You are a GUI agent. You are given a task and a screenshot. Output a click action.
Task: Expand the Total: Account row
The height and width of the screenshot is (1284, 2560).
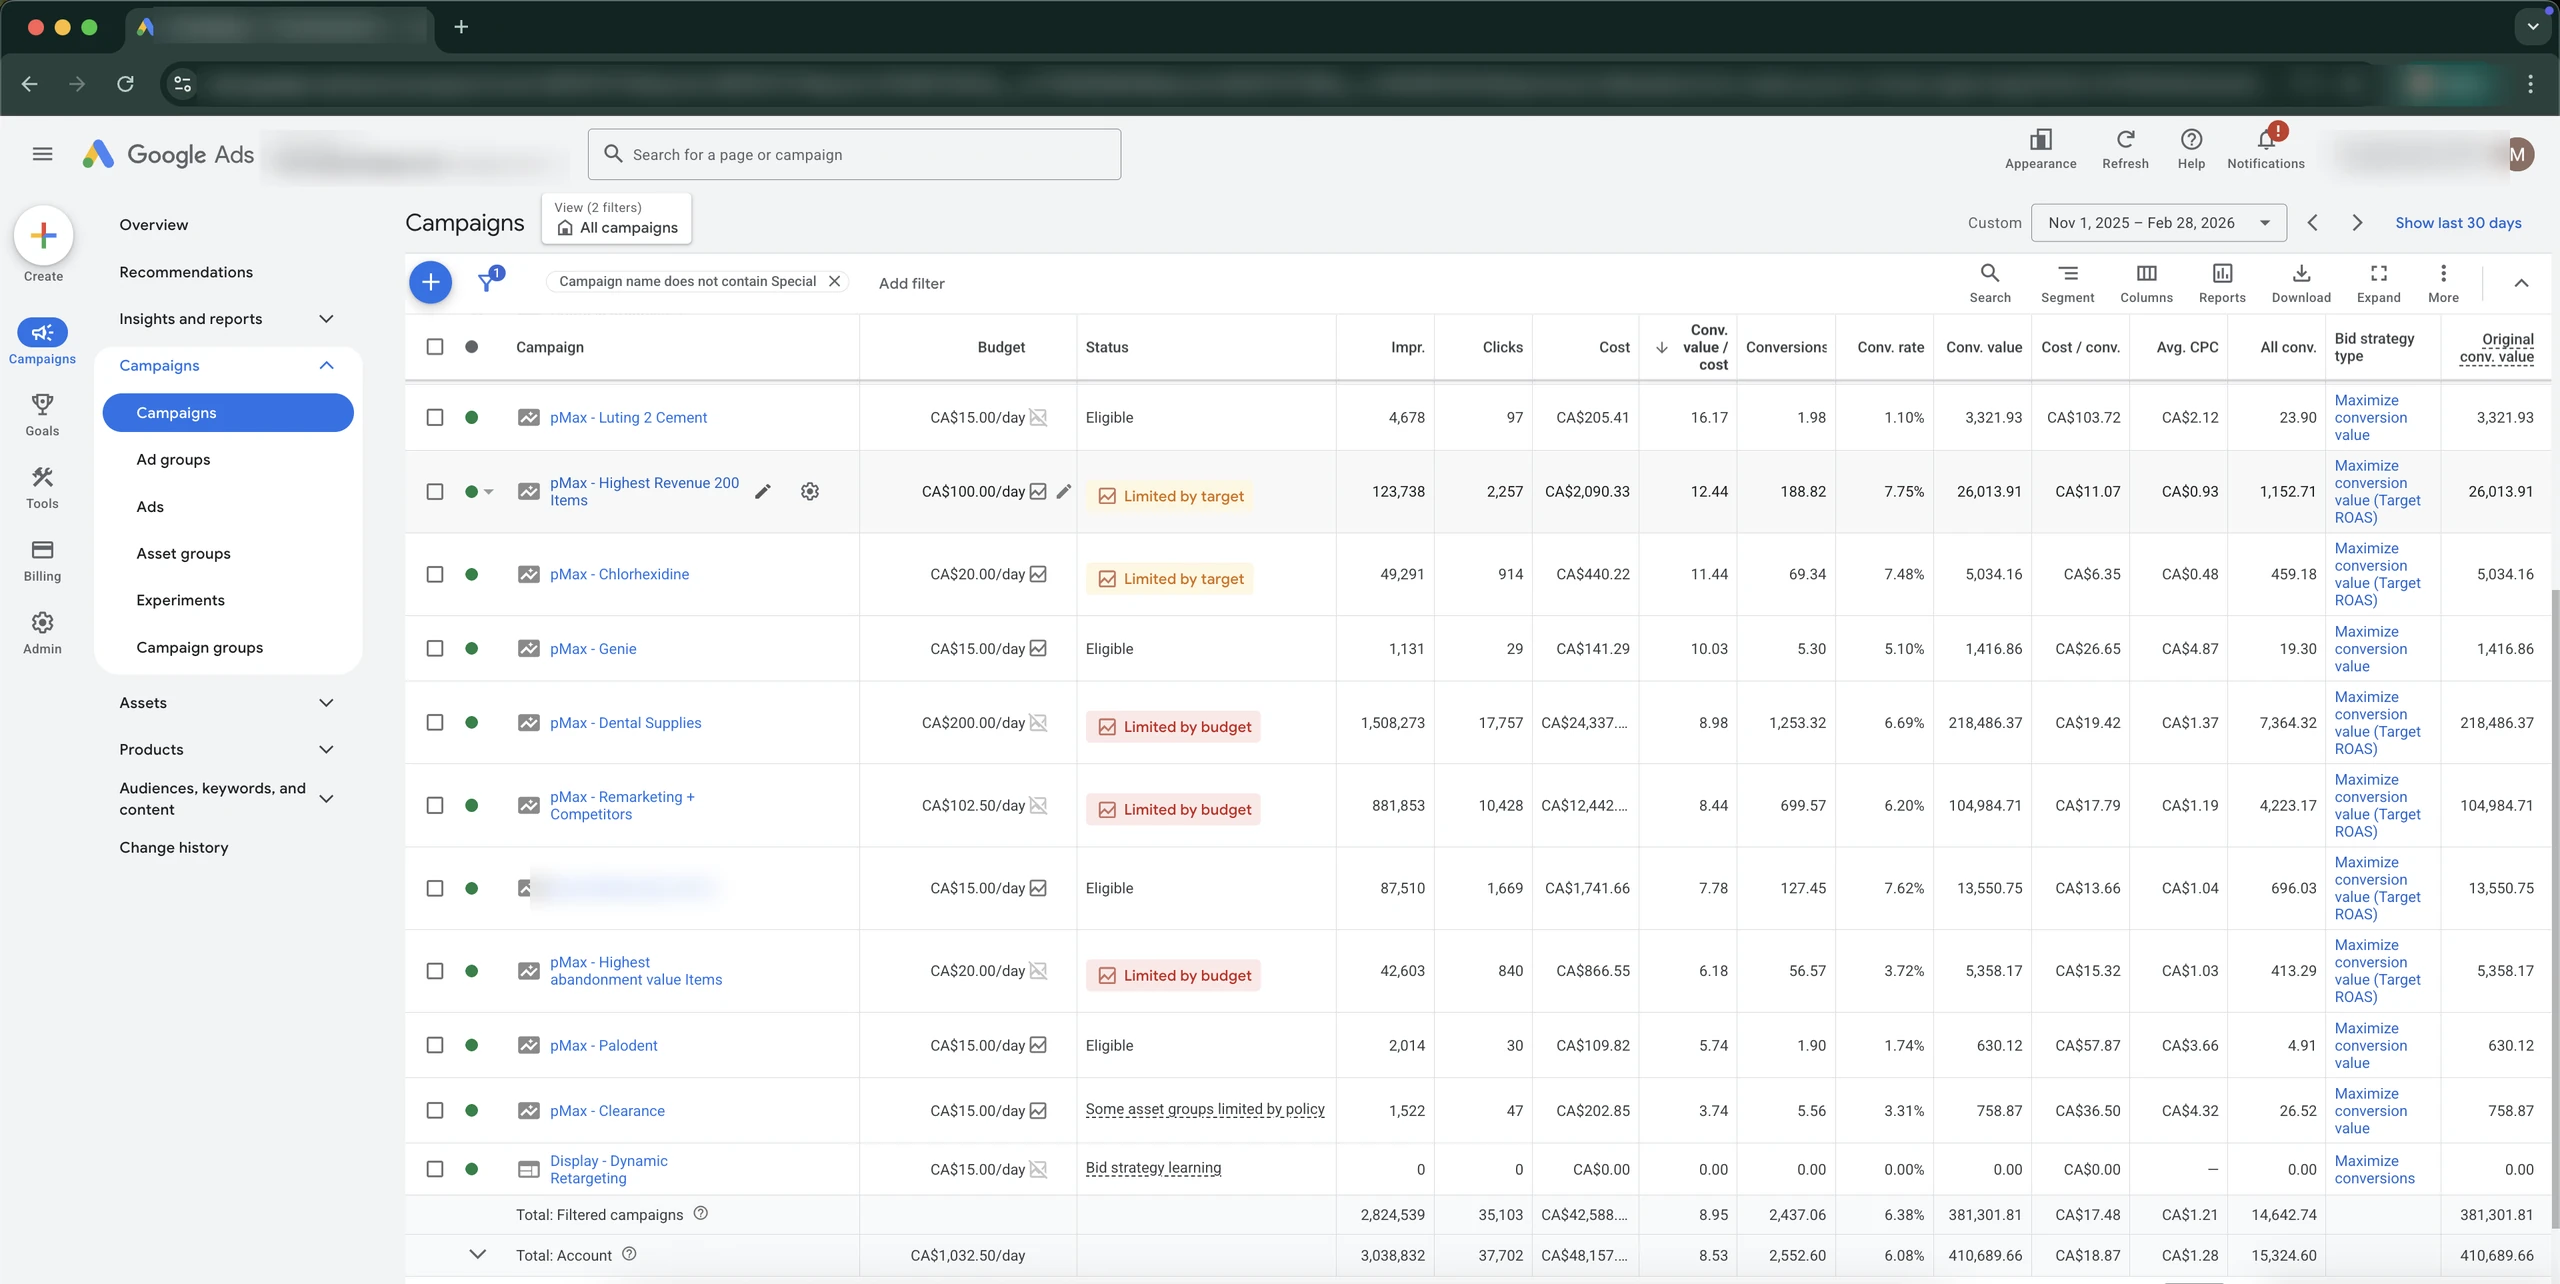coord(478,1254)
